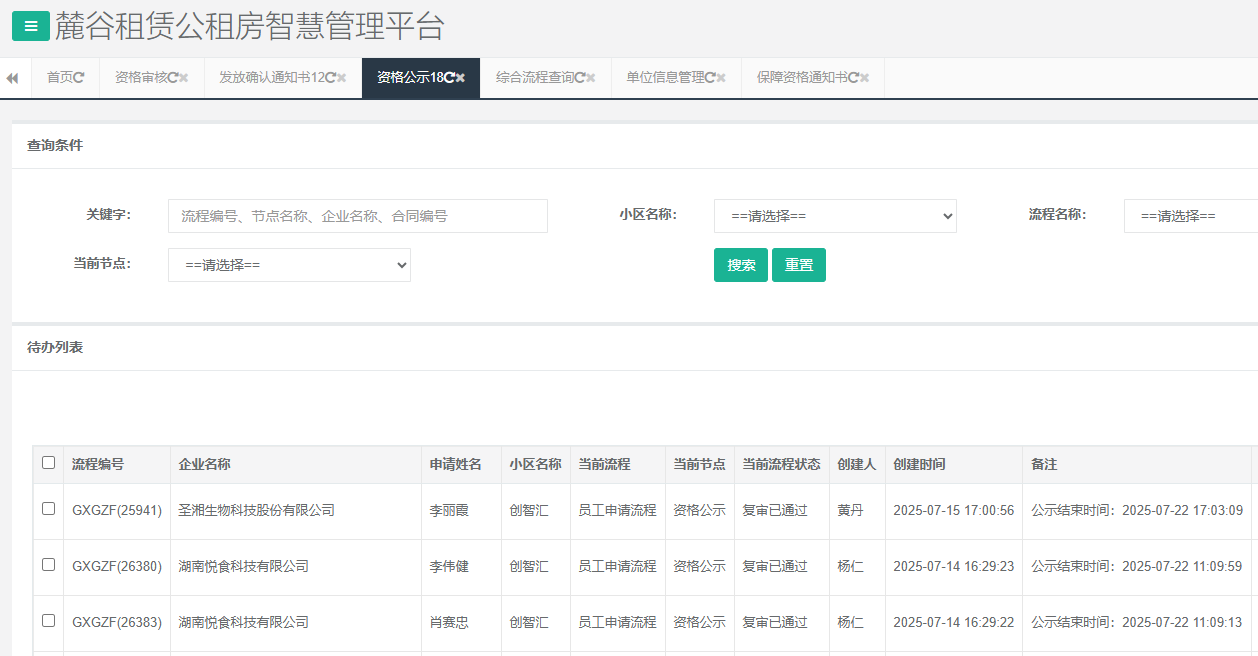
Task: Open the 流程名称 select box
Action: (x=1190, y=216)
